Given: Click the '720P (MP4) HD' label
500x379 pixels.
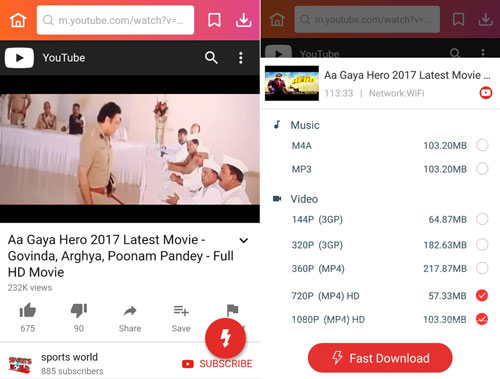Looking at the screenshot, I should [325, 296].
